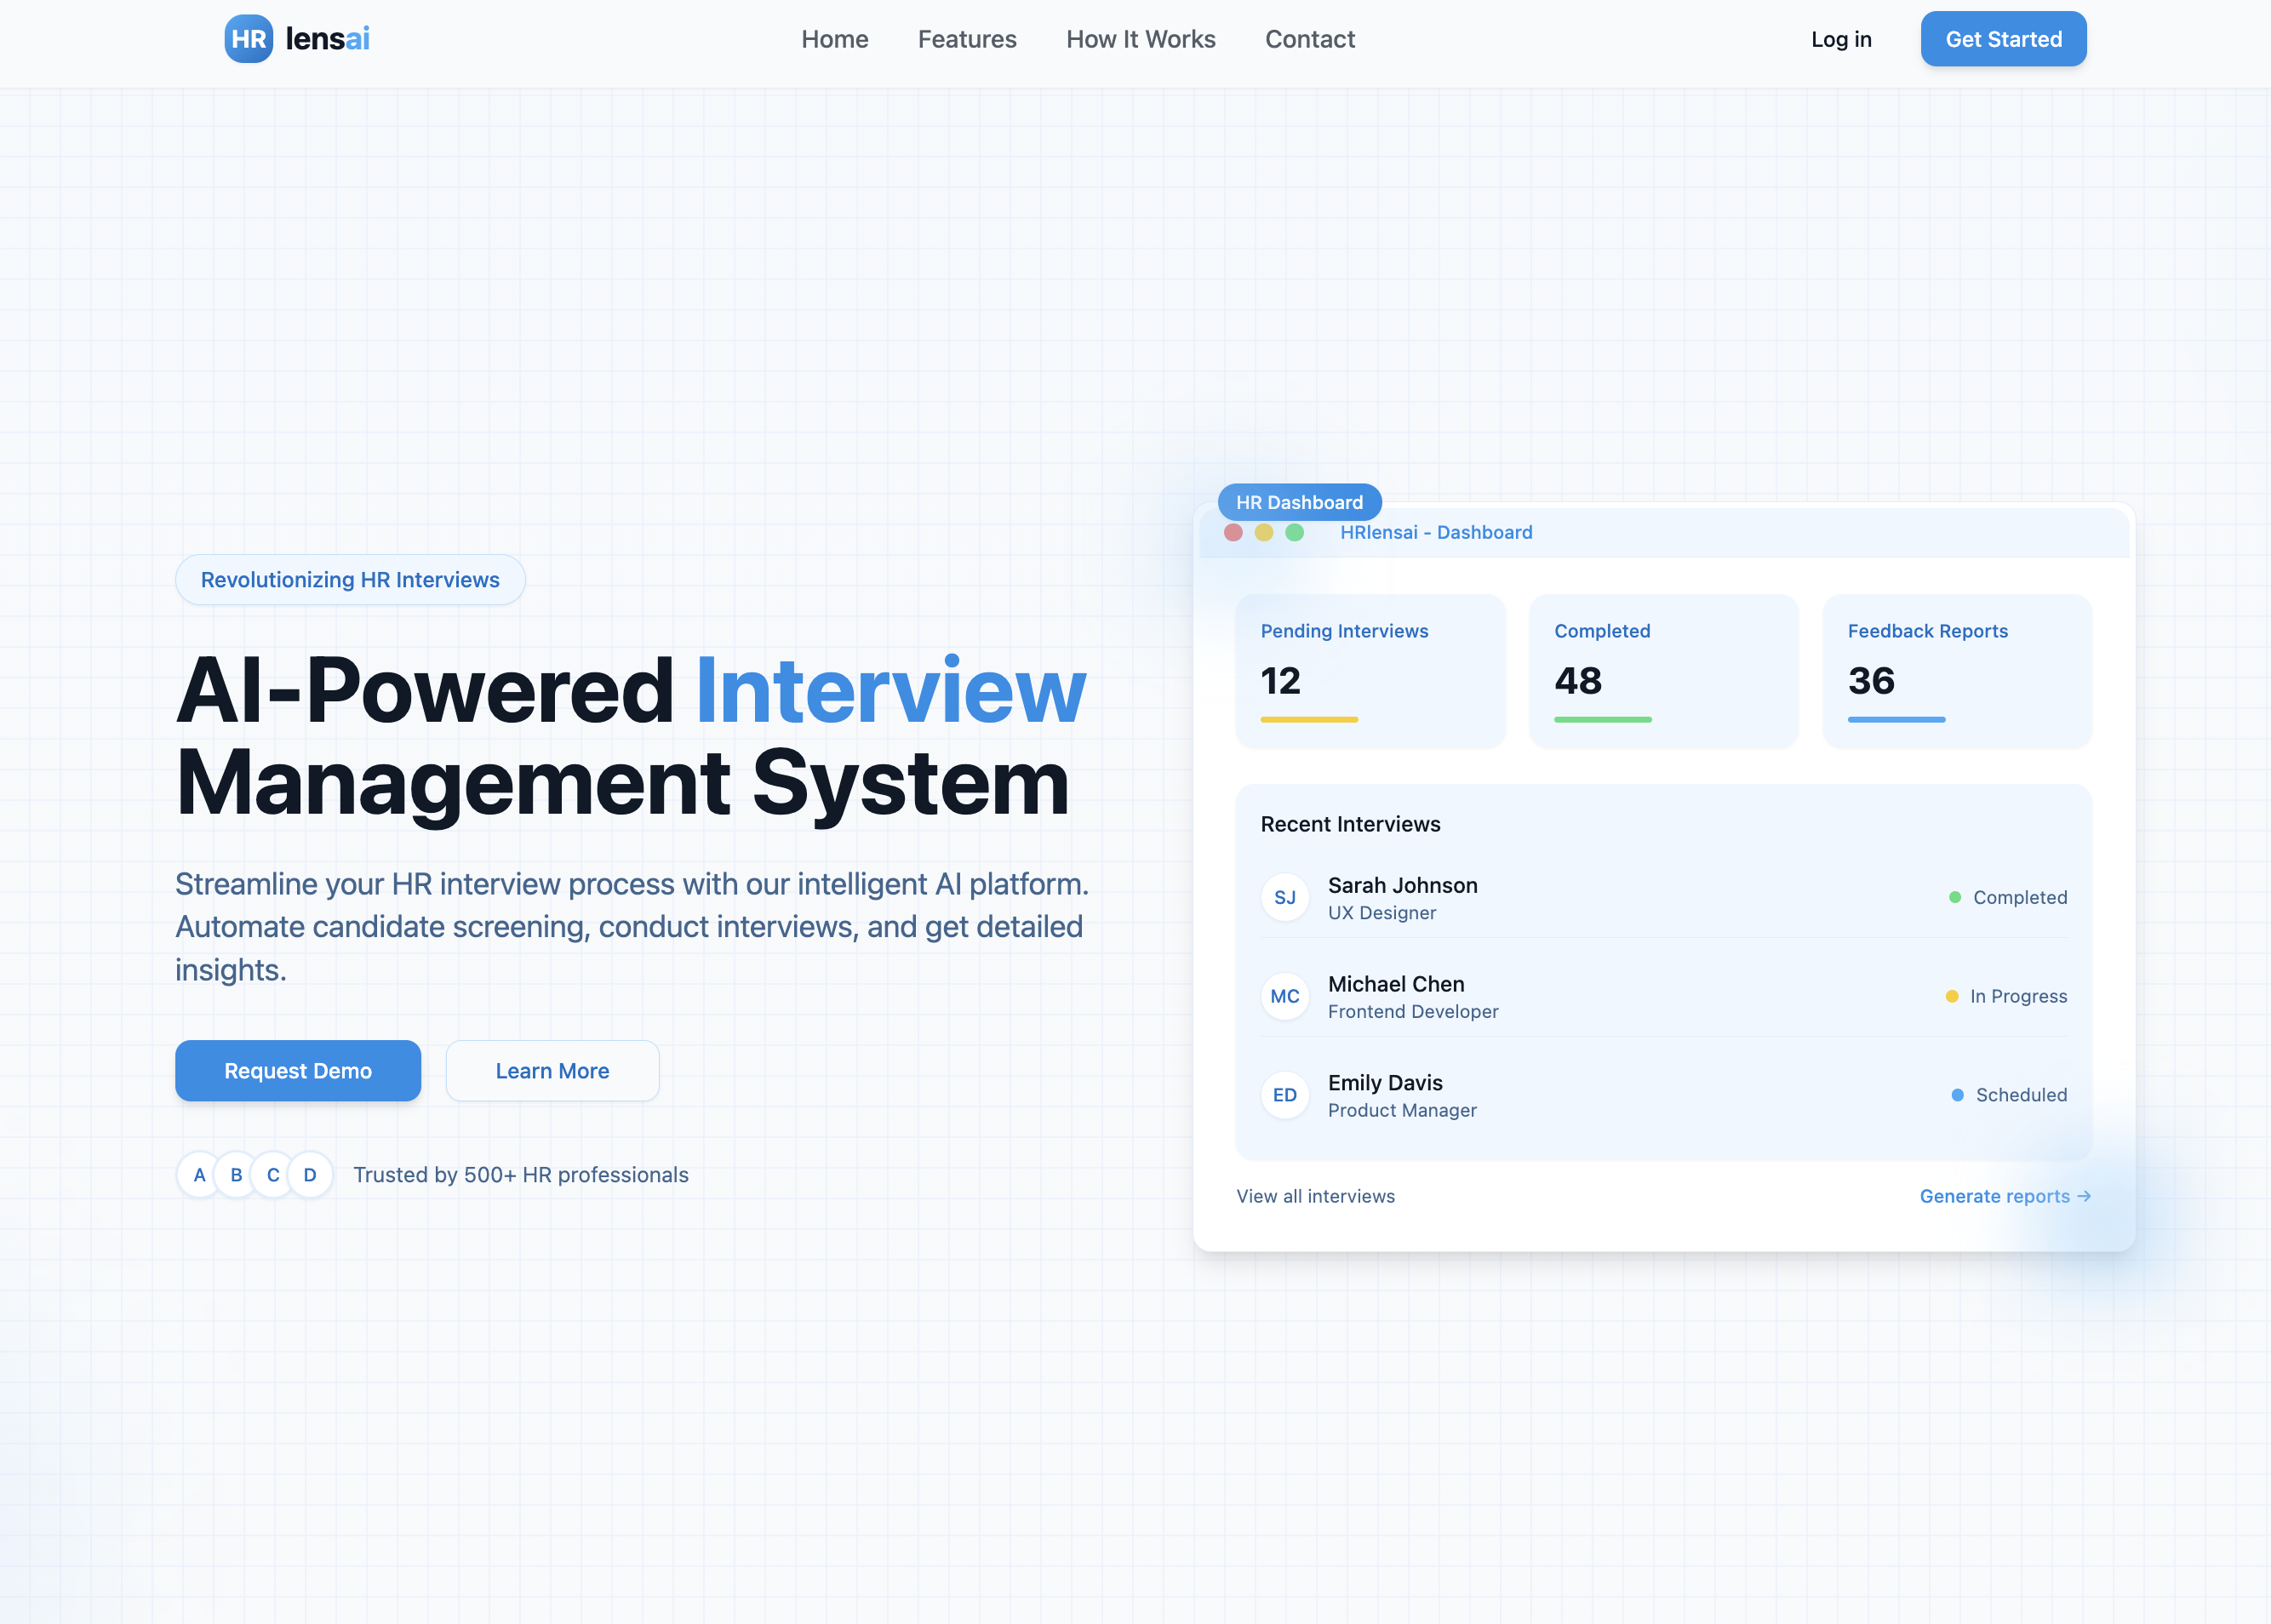Open View all interviews link
2271x1624 pixels.
coord(1315,1196)
